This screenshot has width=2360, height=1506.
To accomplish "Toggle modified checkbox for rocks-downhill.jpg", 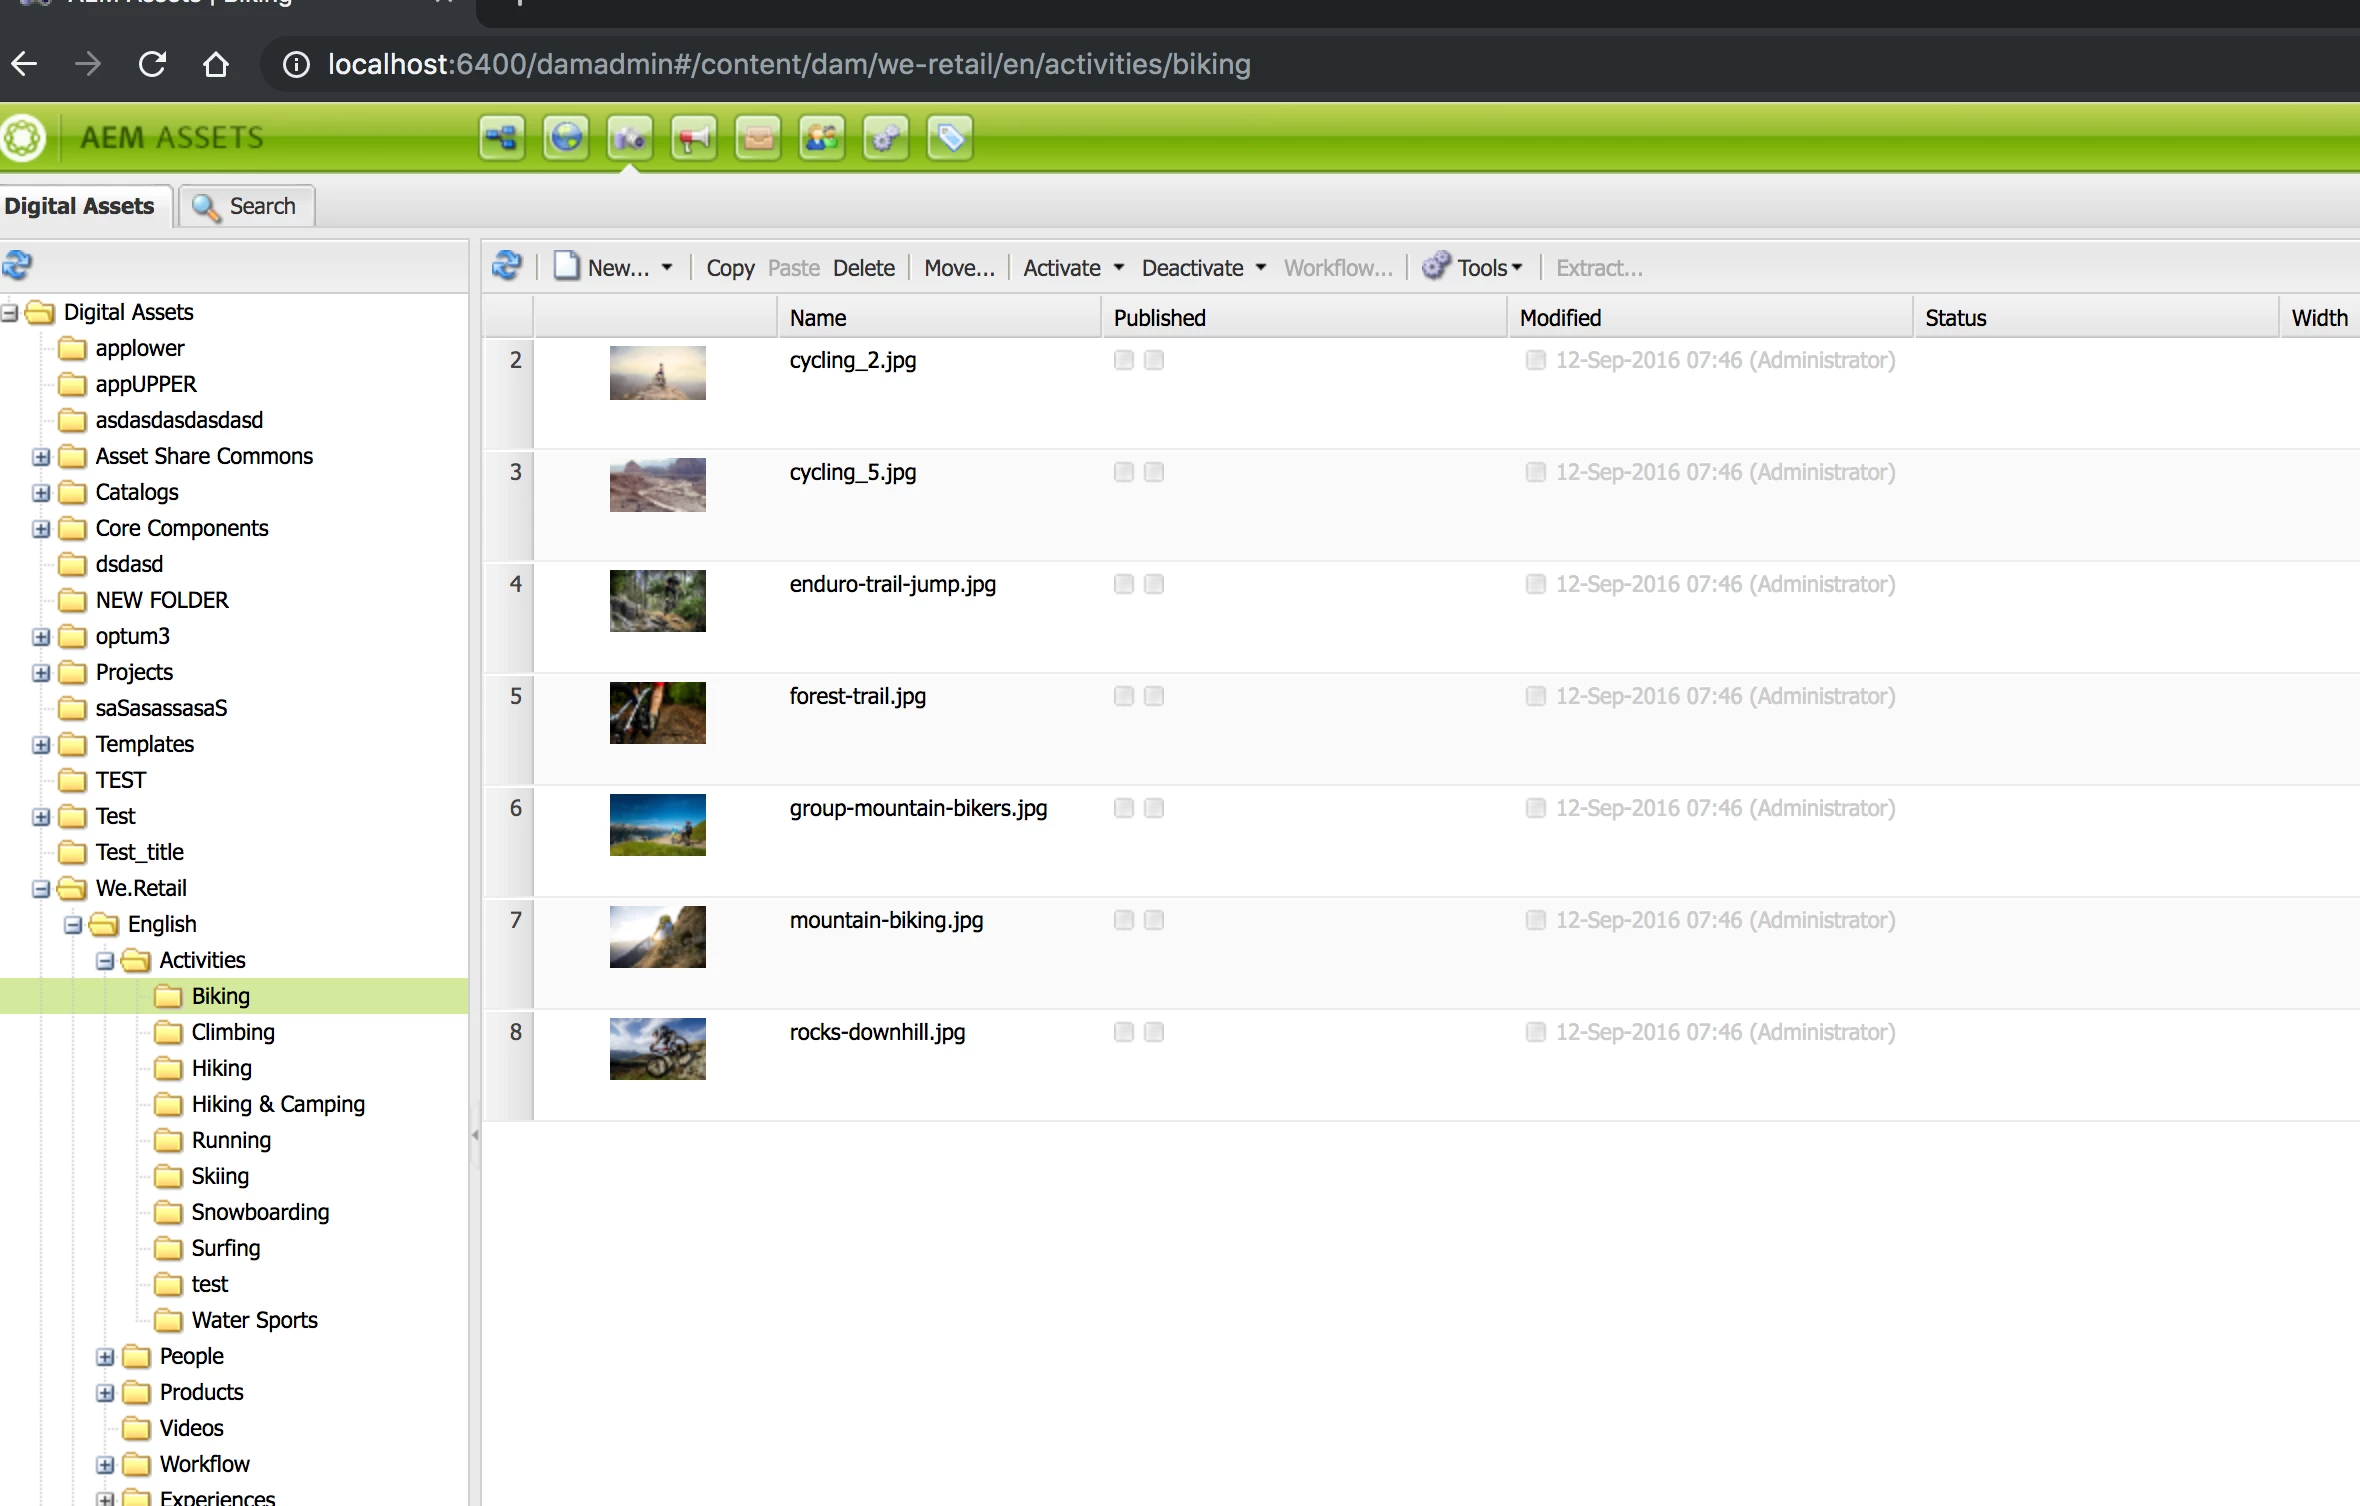I will click(1536, 1032).
